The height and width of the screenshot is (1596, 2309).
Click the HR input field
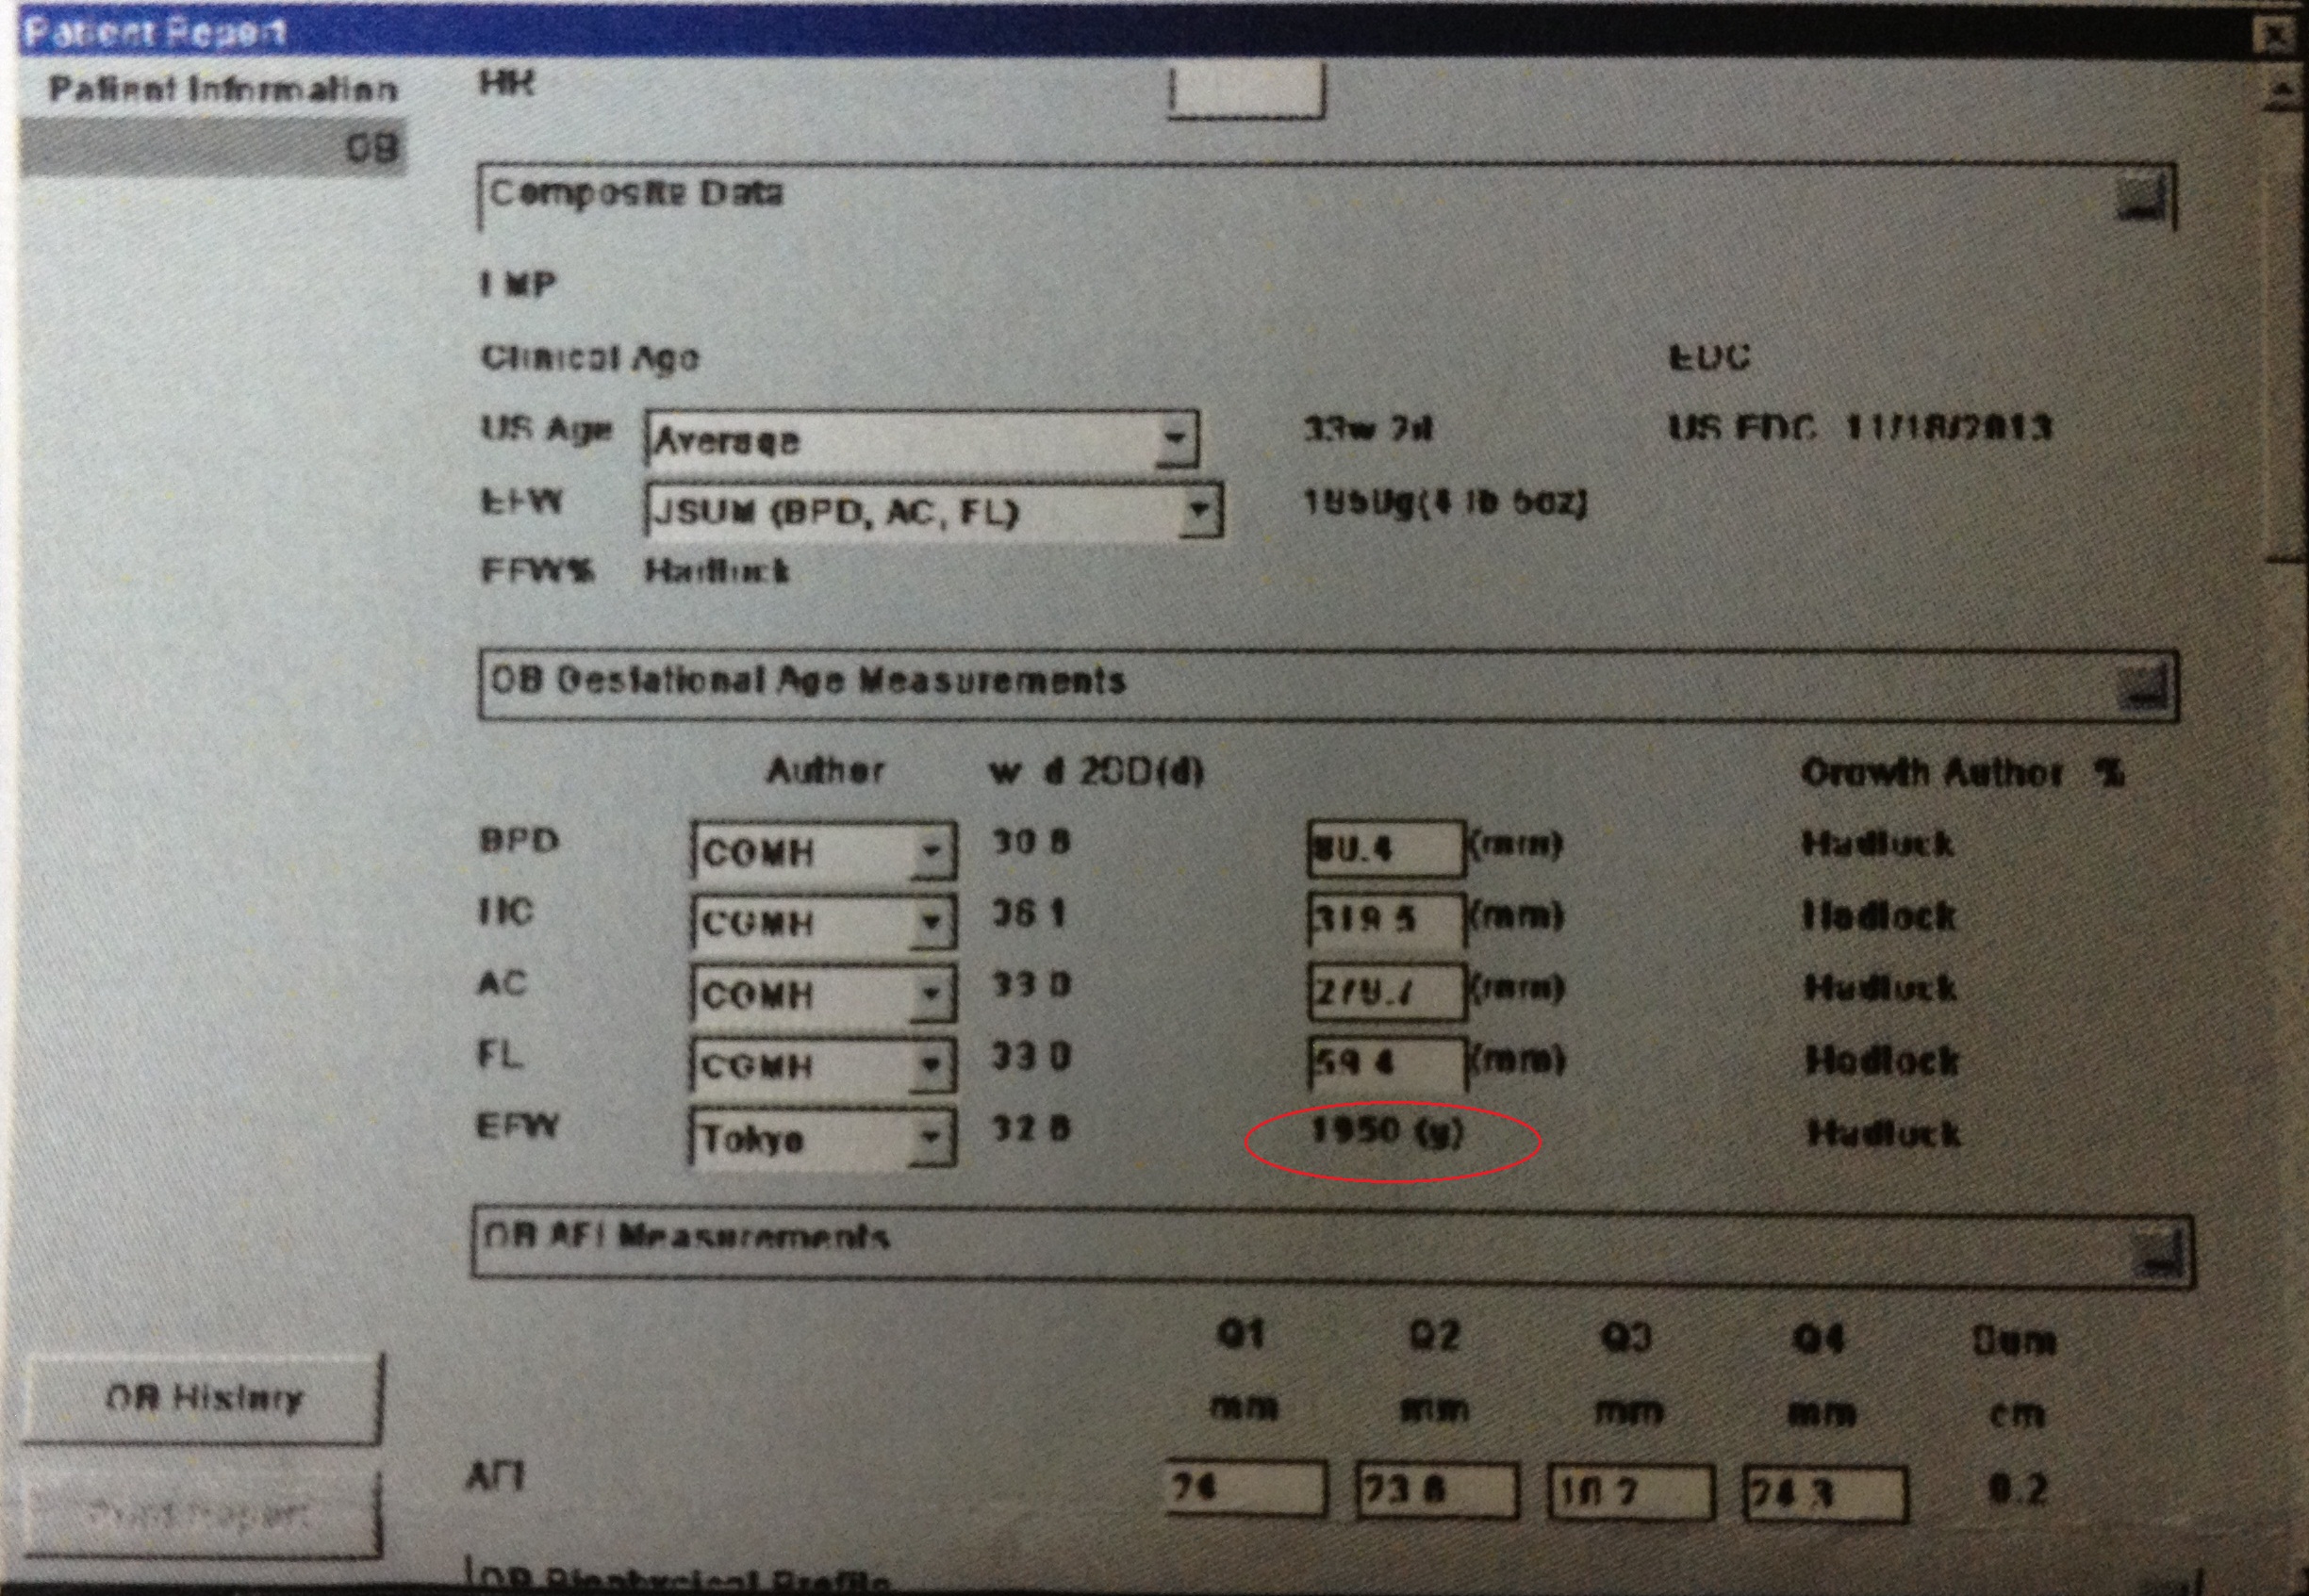[1246, 91]
